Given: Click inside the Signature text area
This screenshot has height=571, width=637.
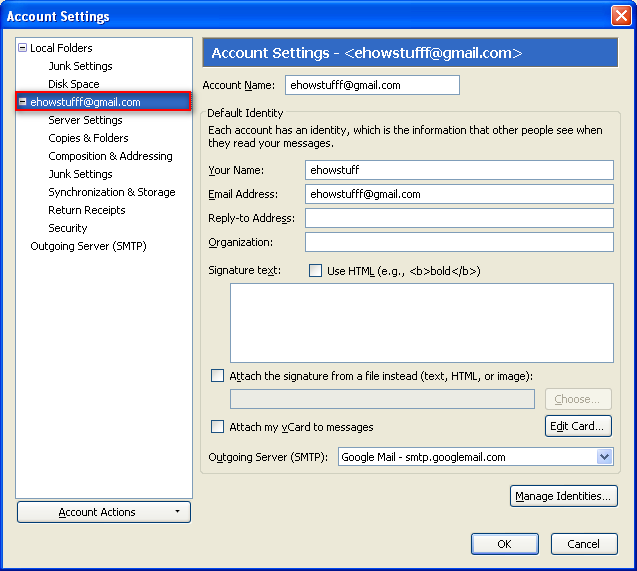Looking at the screenshot, I should 422,323.
